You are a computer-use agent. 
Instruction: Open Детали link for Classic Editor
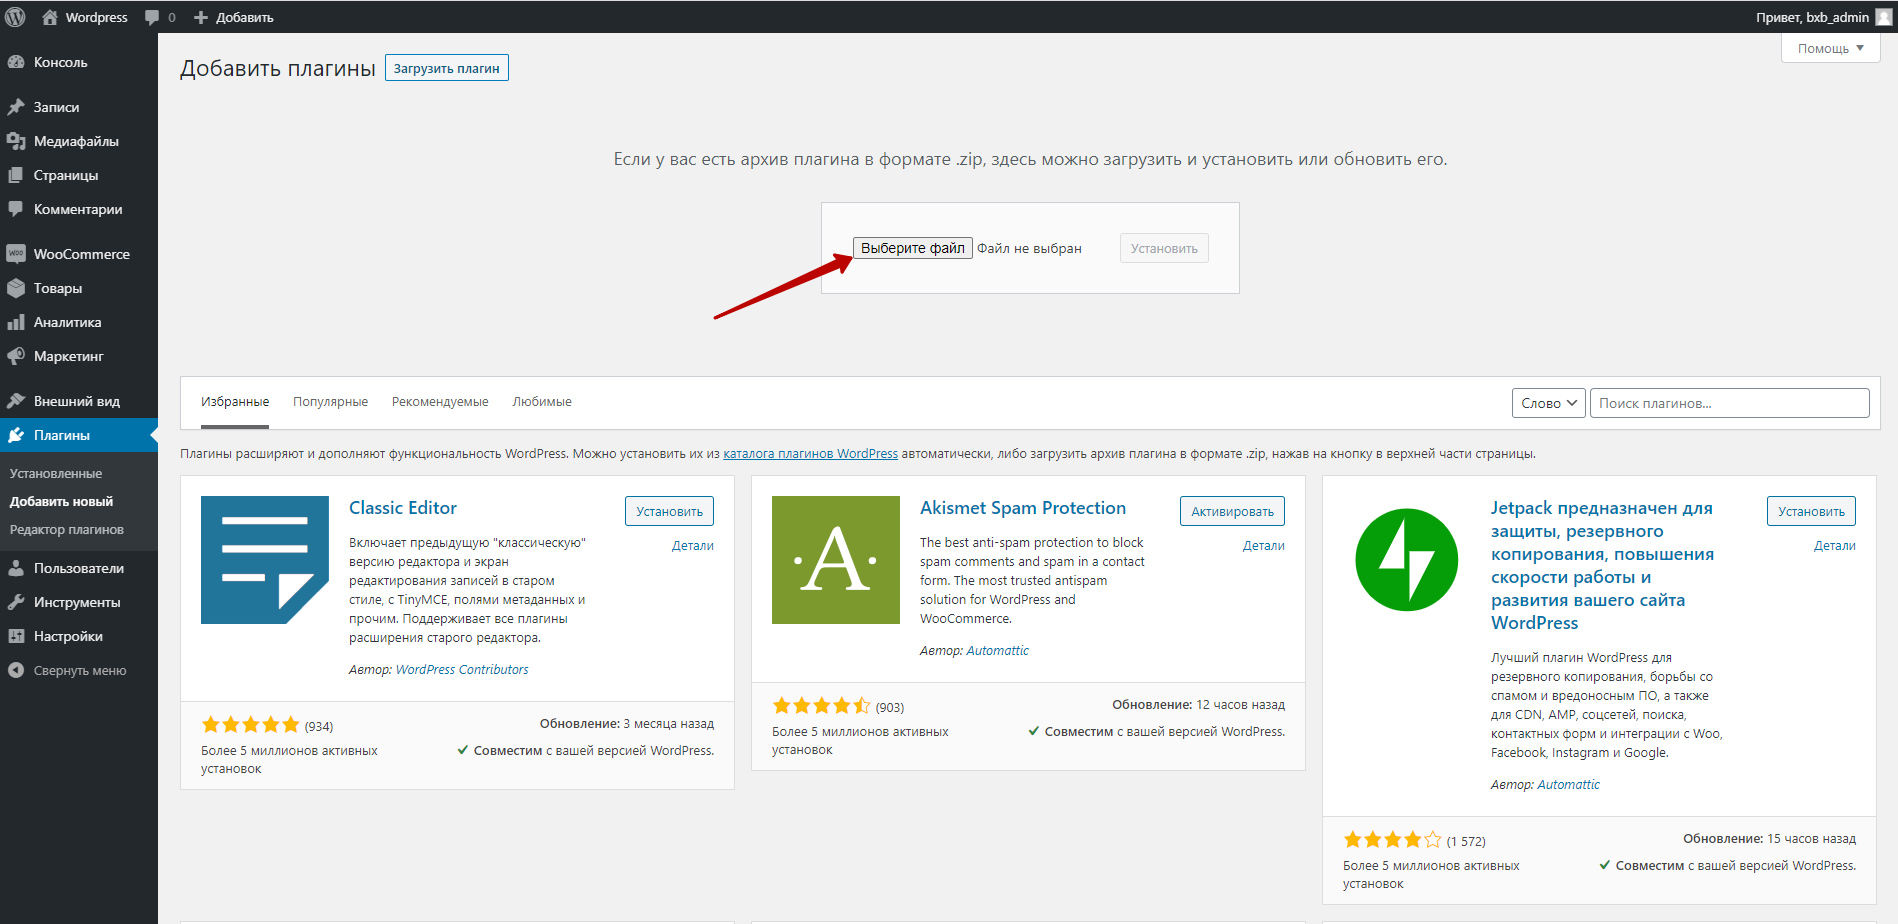pyautogui.click(x=693, y=546)
